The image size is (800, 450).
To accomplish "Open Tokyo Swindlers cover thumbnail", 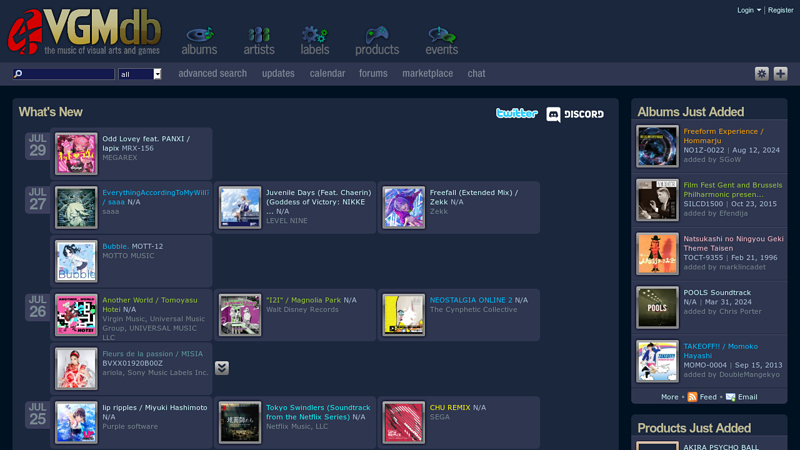I will [240, 422].
